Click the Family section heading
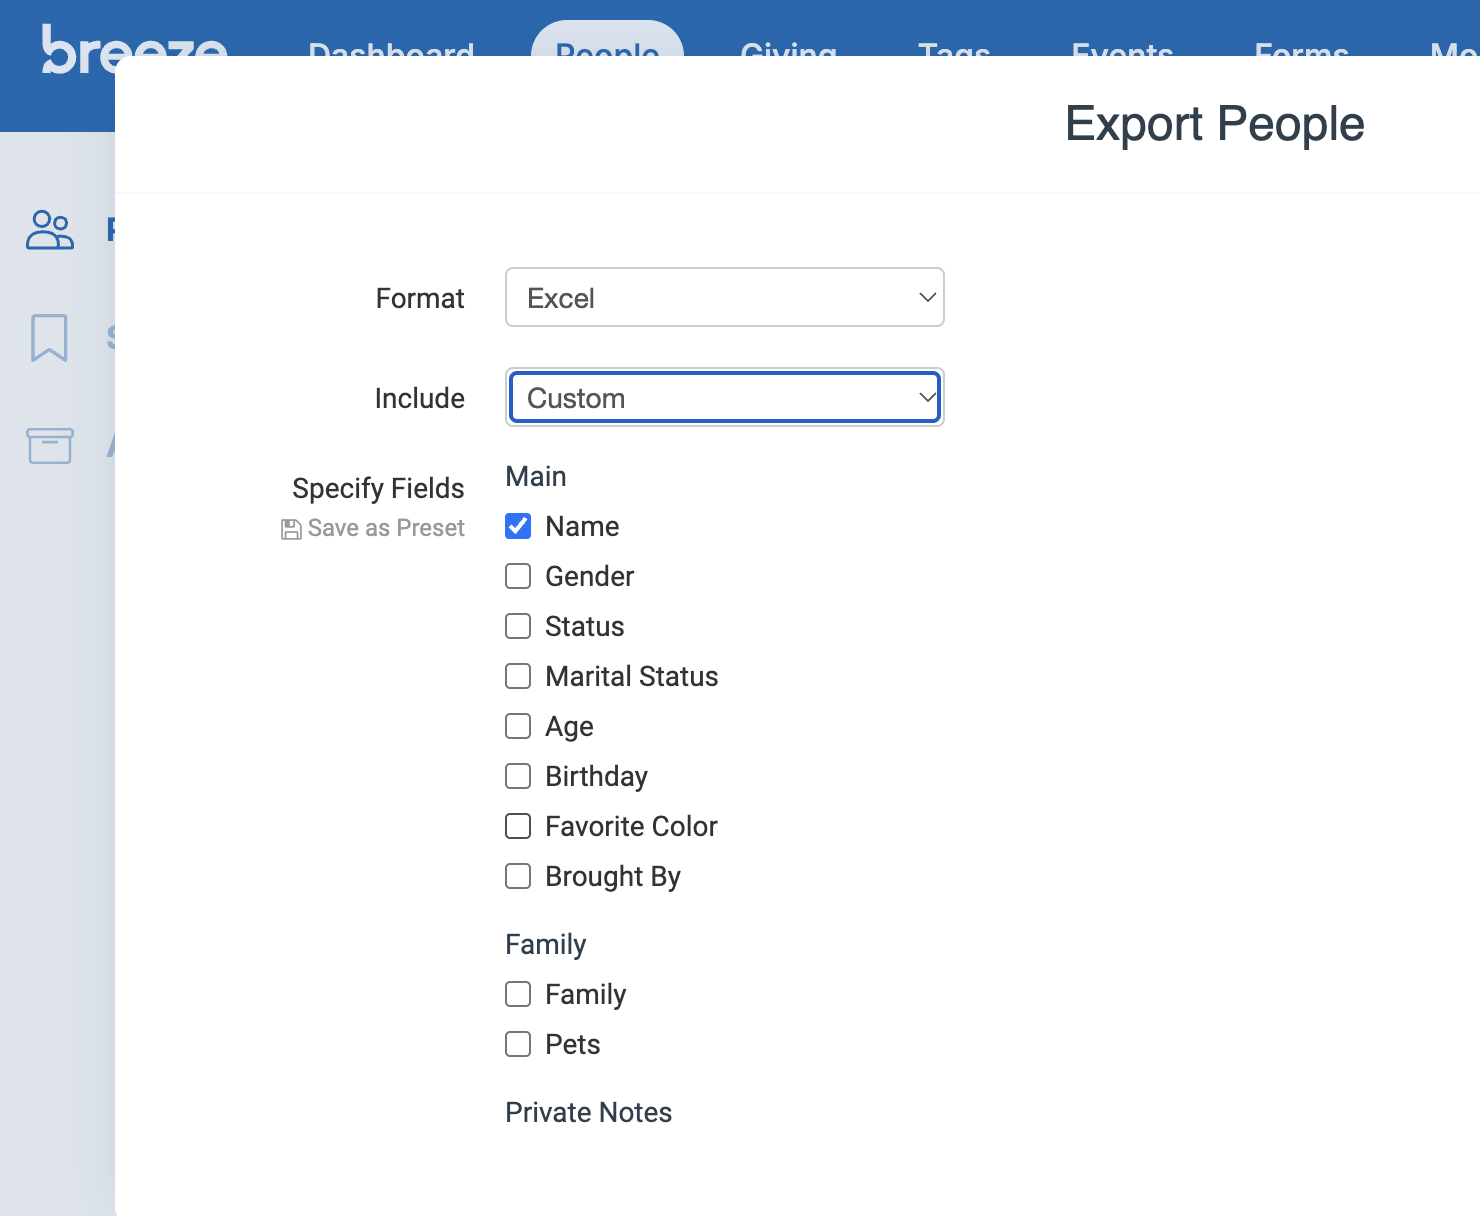This screenshot has width=1480, height=1216. pos(545,944)
